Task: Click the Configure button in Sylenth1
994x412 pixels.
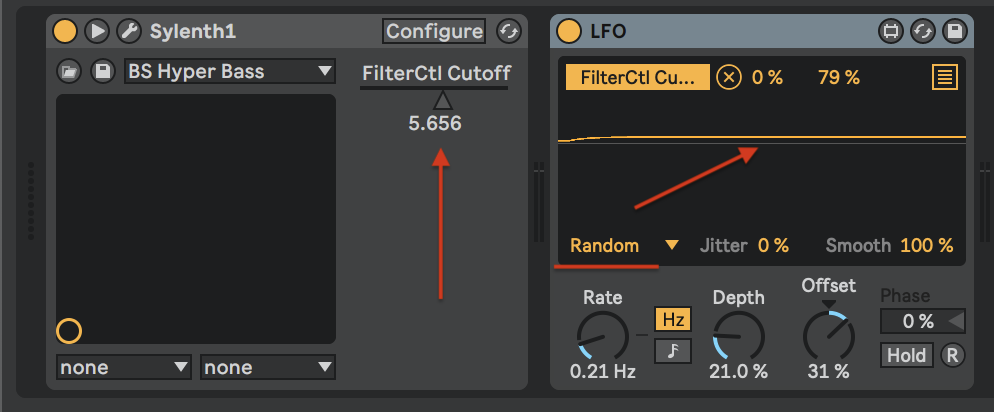Action: coord(434,31)
